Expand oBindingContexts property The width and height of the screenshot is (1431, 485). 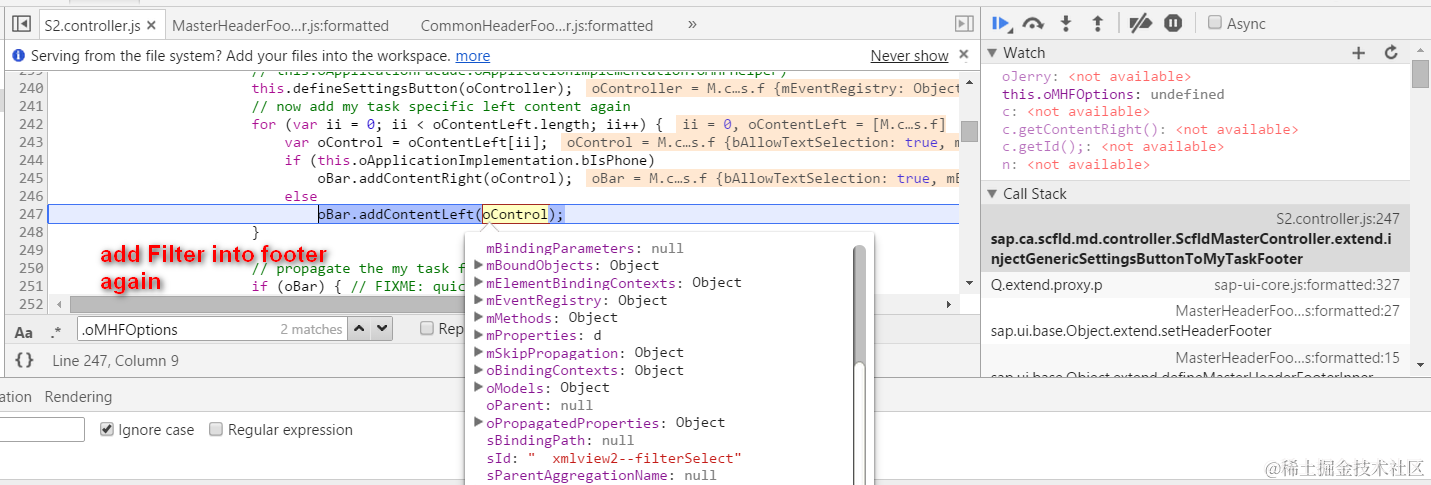click(x=480, y=370)
